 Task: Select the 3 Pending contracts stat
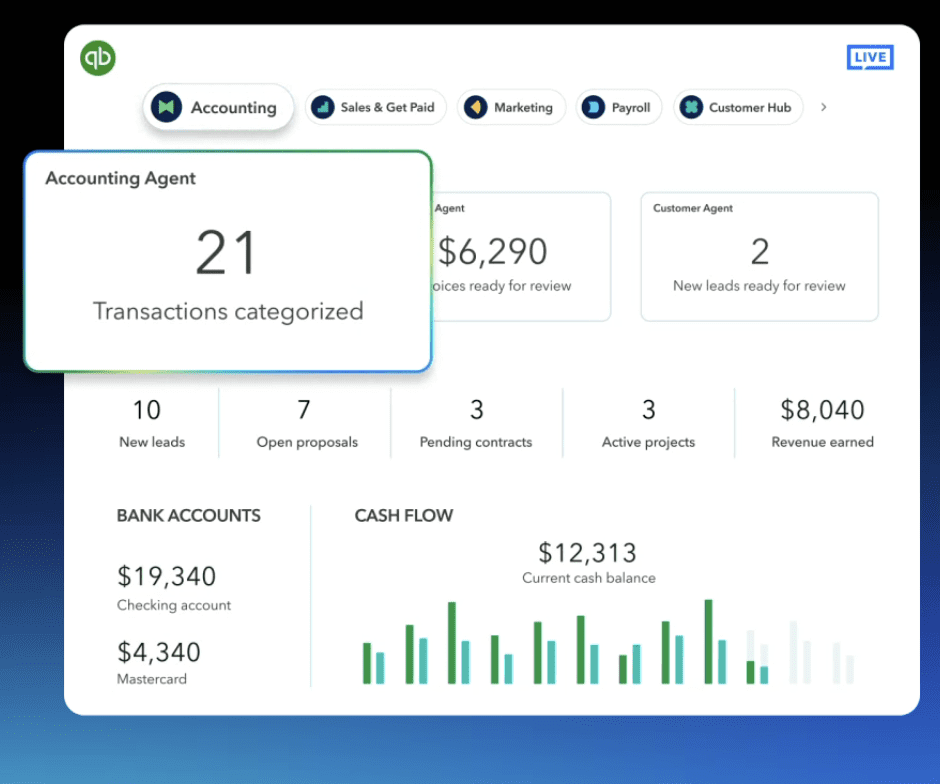(x=476, y=423)
